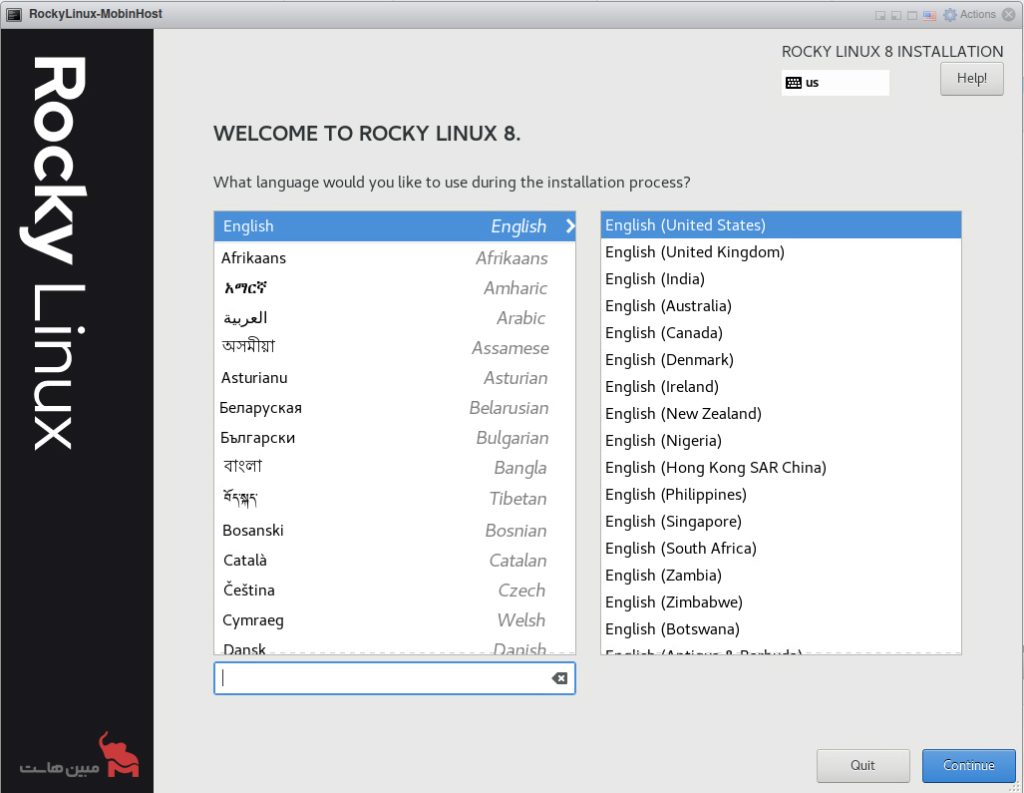
Task: Clear the language search field
Action: 560,678
